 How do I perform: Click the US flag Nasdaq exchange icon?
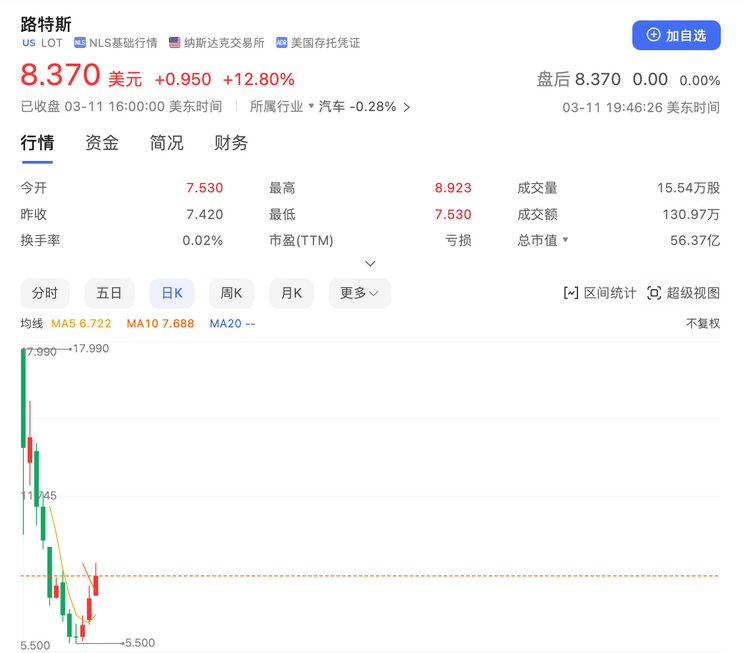(x=175, y=43)
